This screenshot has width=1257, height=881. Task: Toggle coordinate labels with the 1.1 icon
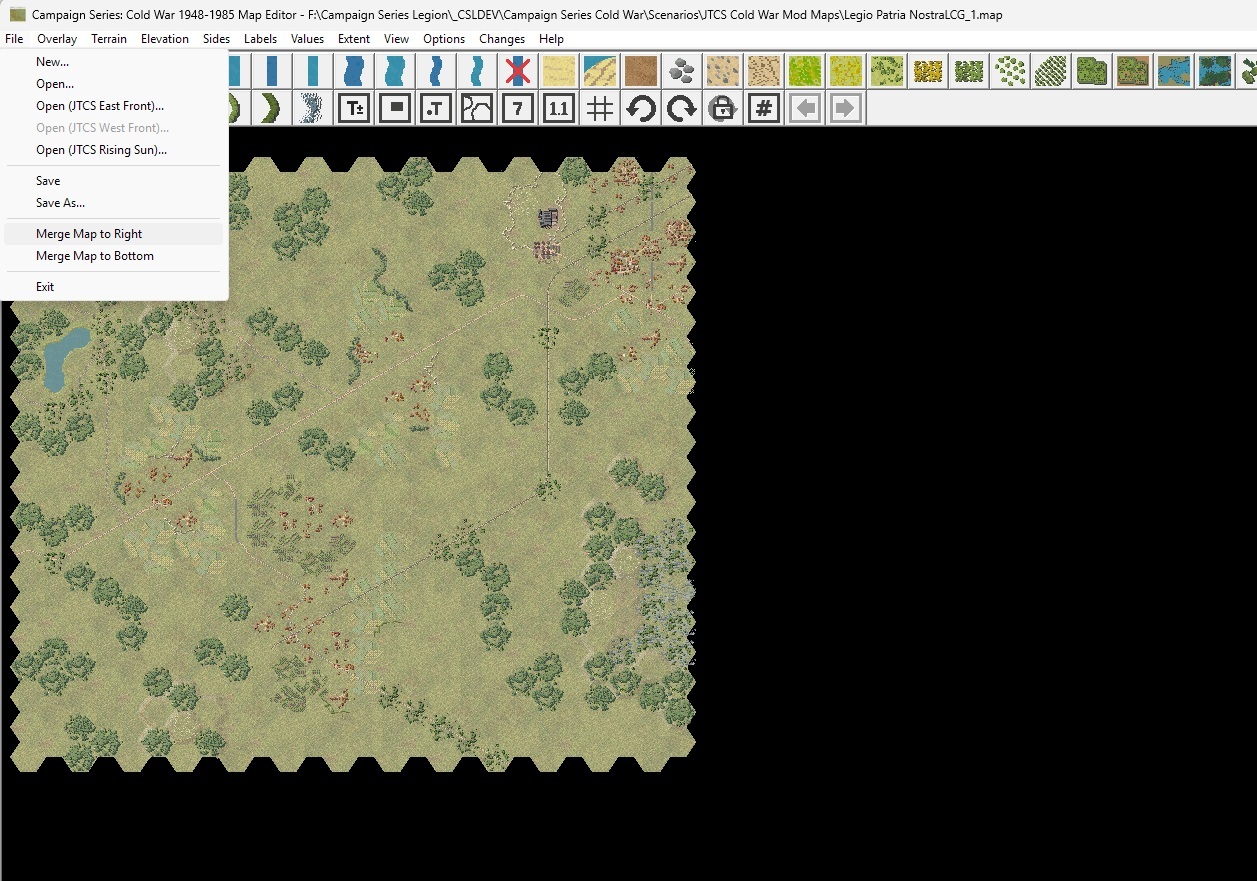pyautogui.click(x=558, y=108)
